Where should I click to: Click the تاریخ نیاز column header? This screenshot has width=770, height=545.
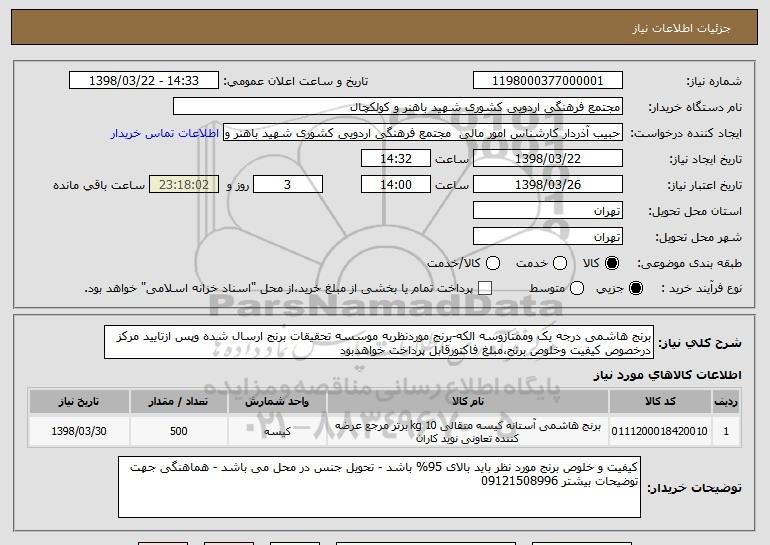point(79,402)
